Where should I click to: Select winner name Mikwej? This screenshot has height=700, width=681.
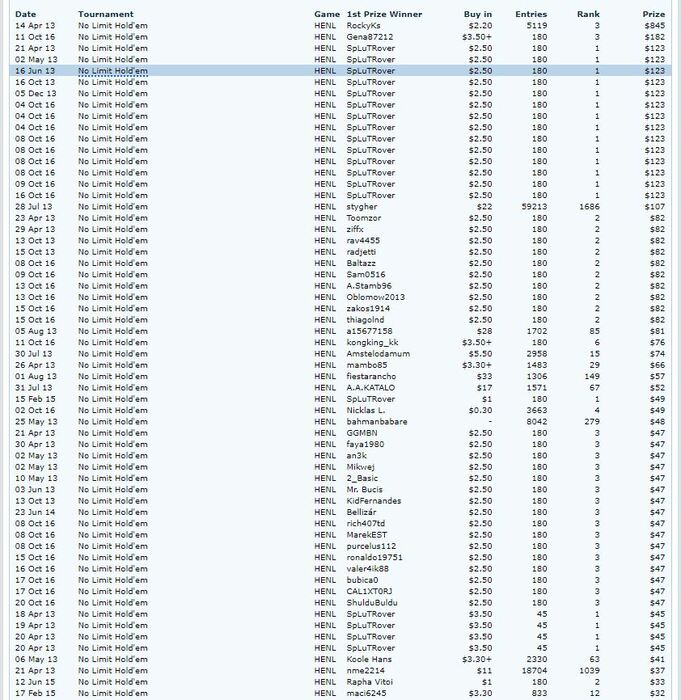click(360, 467)
